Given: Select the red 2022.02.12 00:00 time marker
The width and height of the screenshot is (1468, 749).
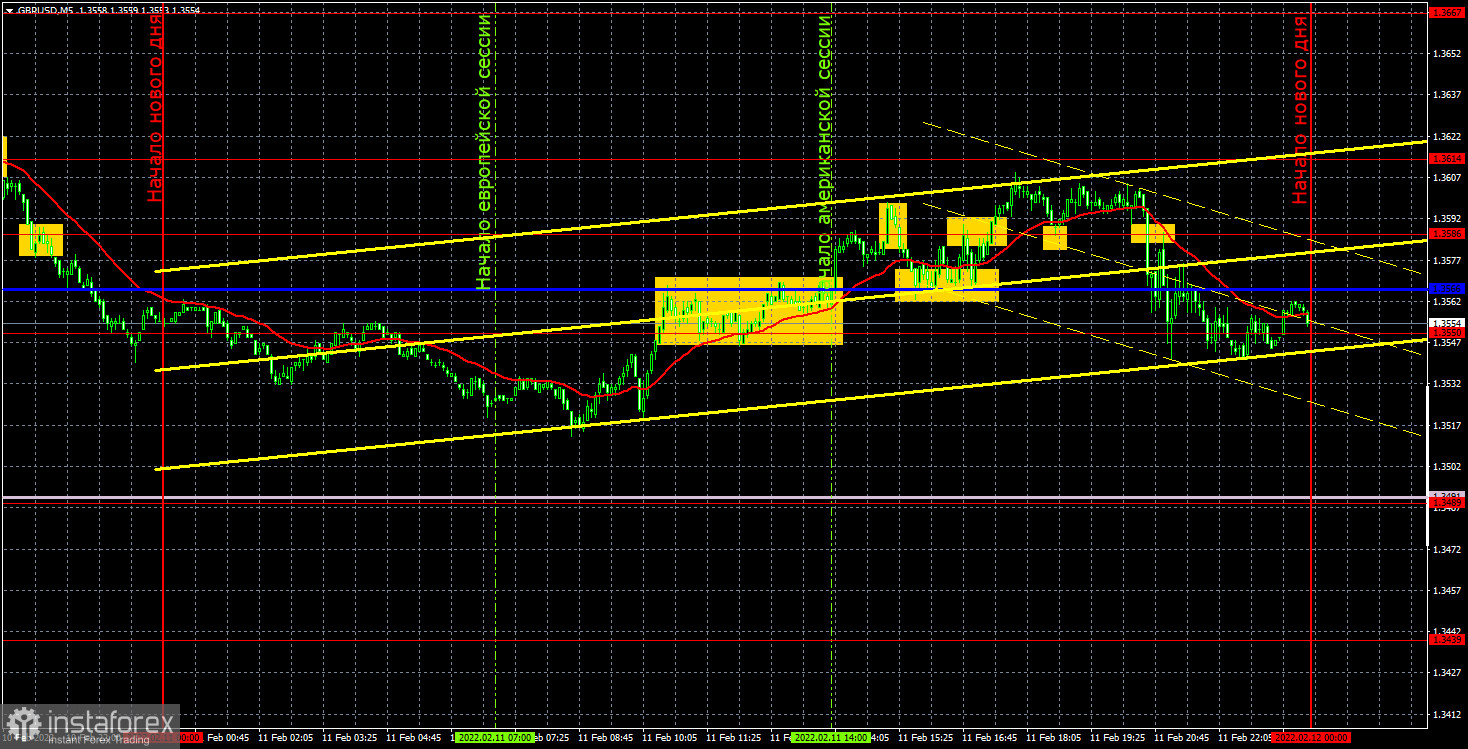Looking at the screenshot, I should tap(1311, 738).
